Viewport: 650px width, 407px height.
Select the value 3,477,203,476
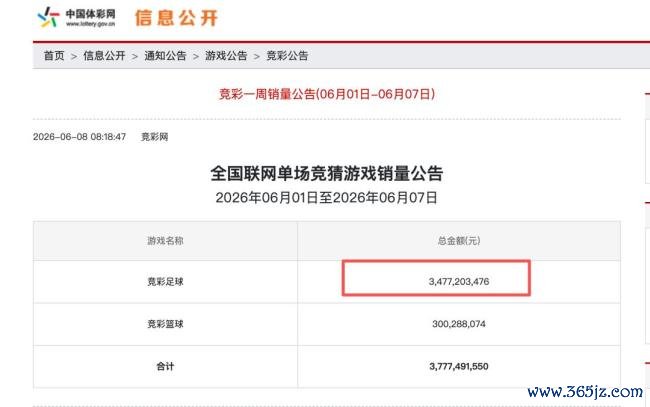coord(459,282)
